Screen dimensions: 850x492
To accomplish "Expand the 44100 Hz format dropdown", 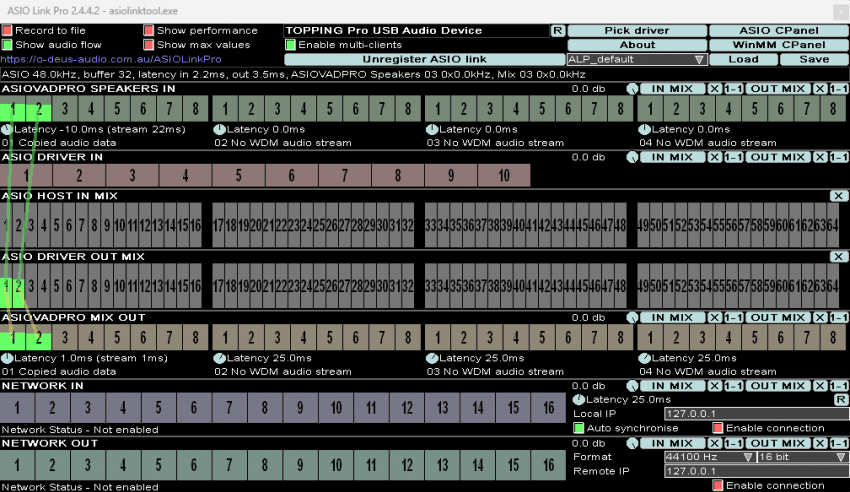I will point(708,457).
